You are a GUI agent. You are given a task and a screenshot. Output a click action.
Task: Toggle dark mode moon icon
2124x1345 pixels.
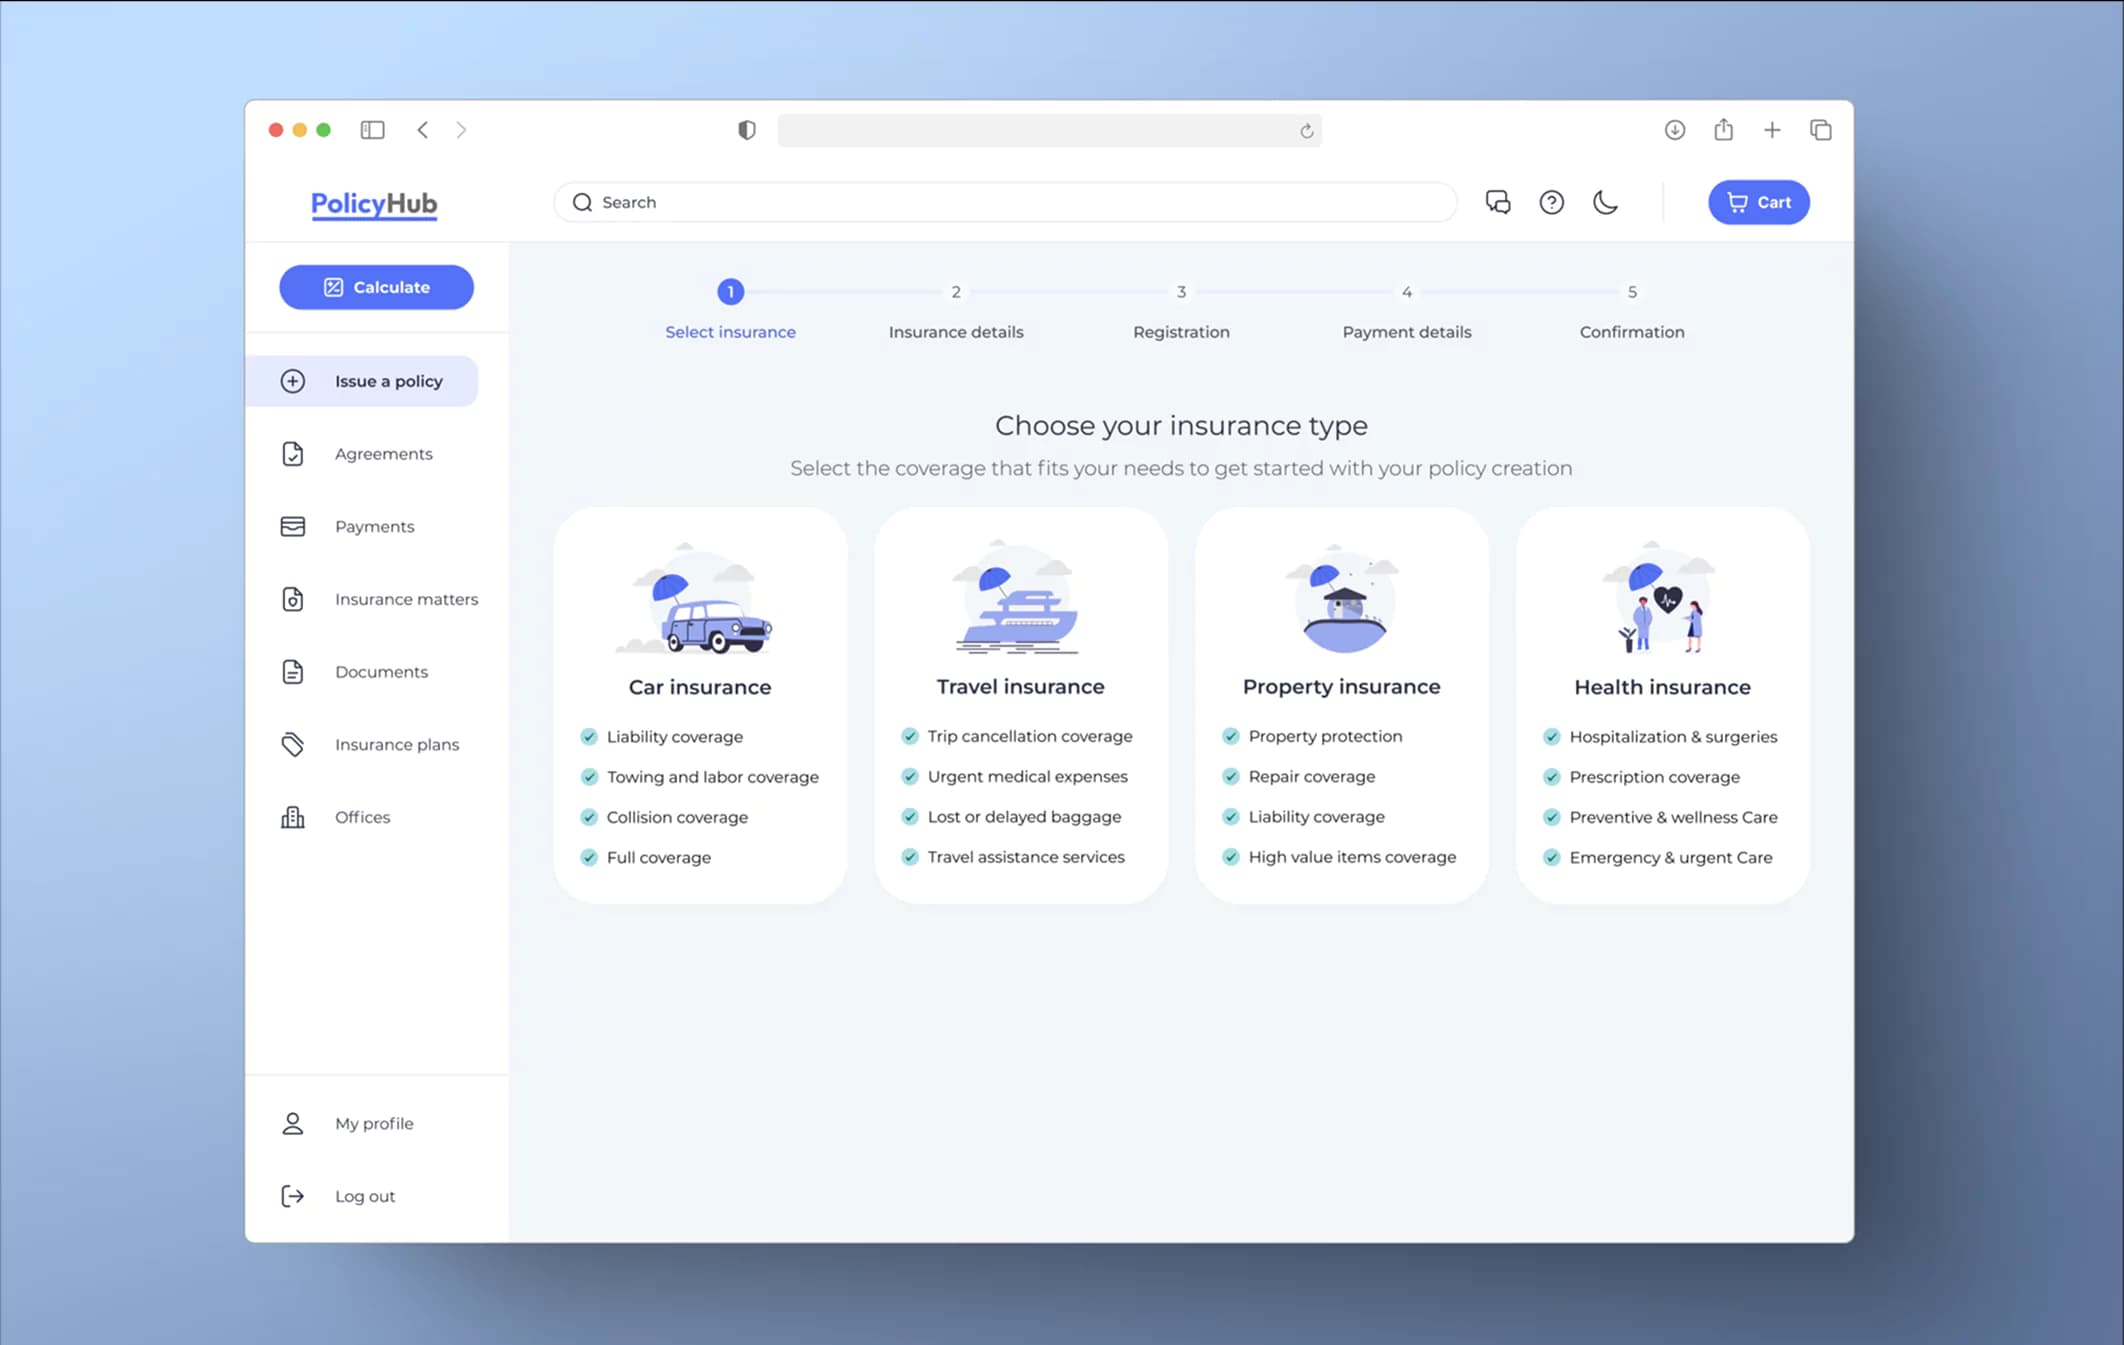click(1605, 202)
